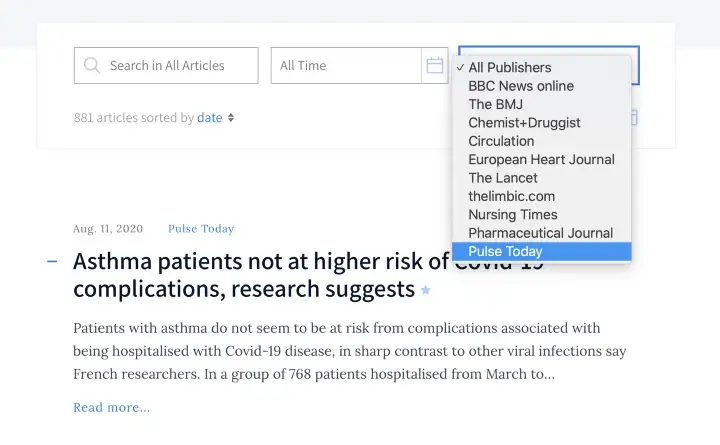Open the All Time date field
Screen dimensions: 720x445
346,66
